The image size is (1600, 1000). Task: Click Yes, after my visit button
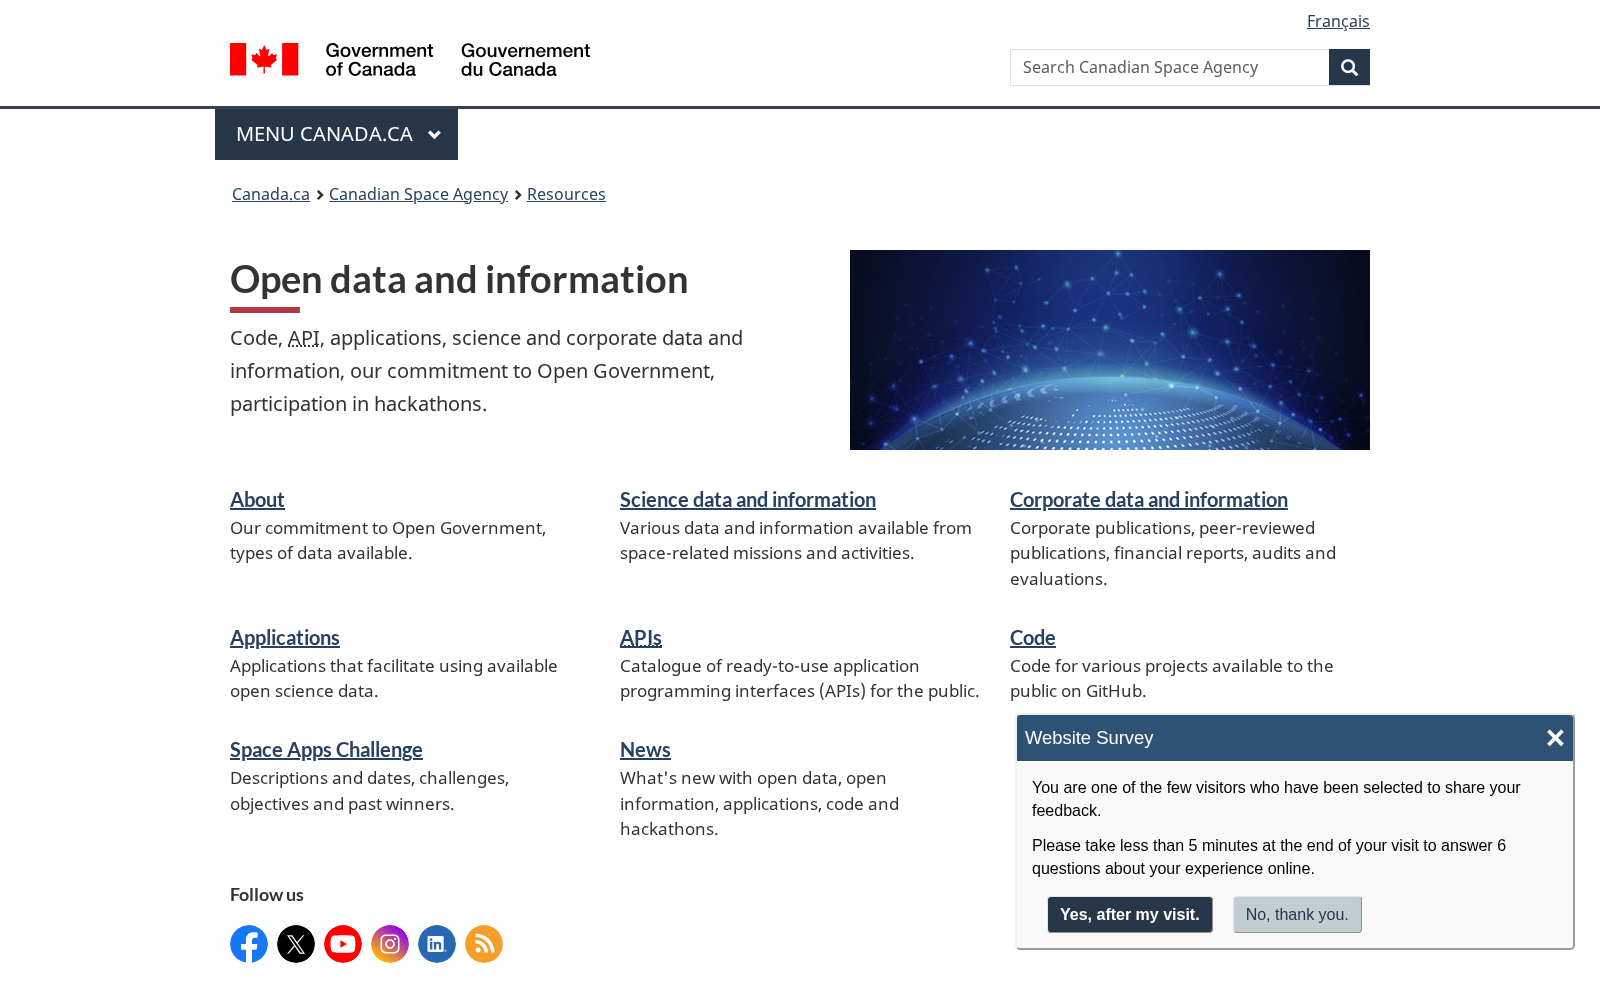click(1130, 915)
